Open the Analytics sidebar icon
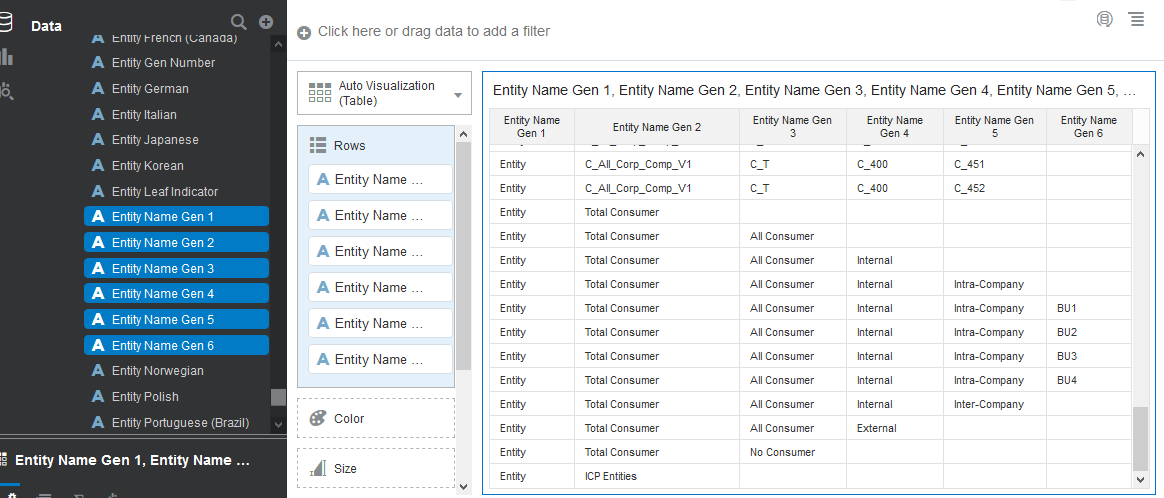Viewport: 1164px width, 498px height. tap(7, 91)
